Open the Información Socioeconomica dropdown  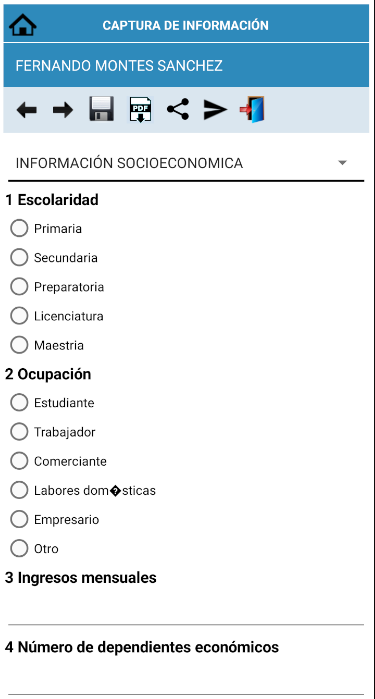(186, 164)
